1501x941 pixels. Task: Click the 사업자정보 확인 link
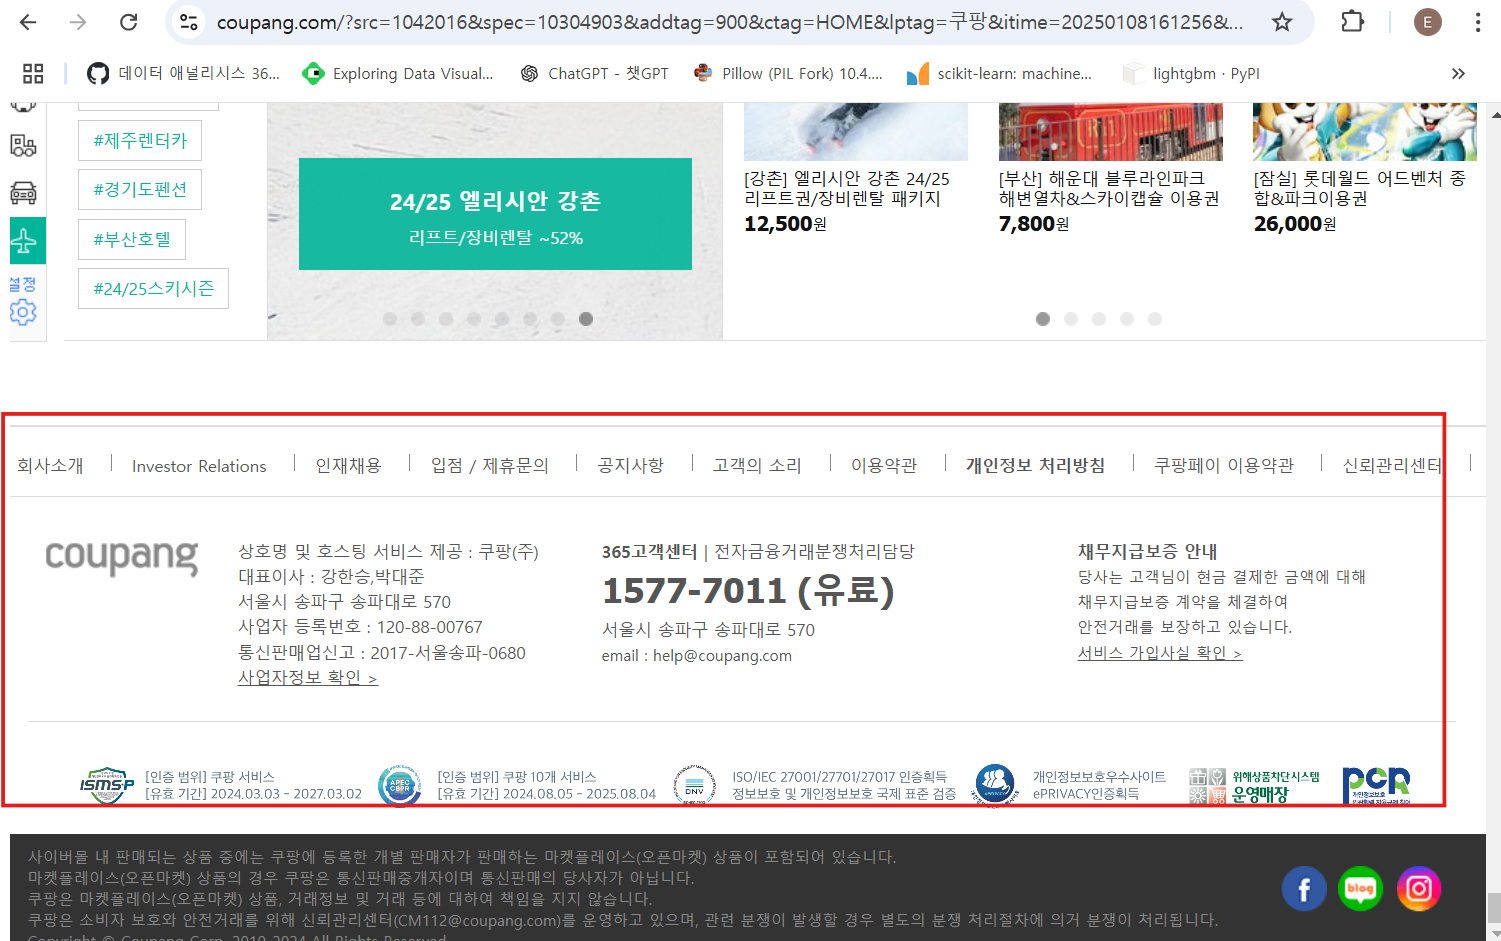(x=308, y=678)
